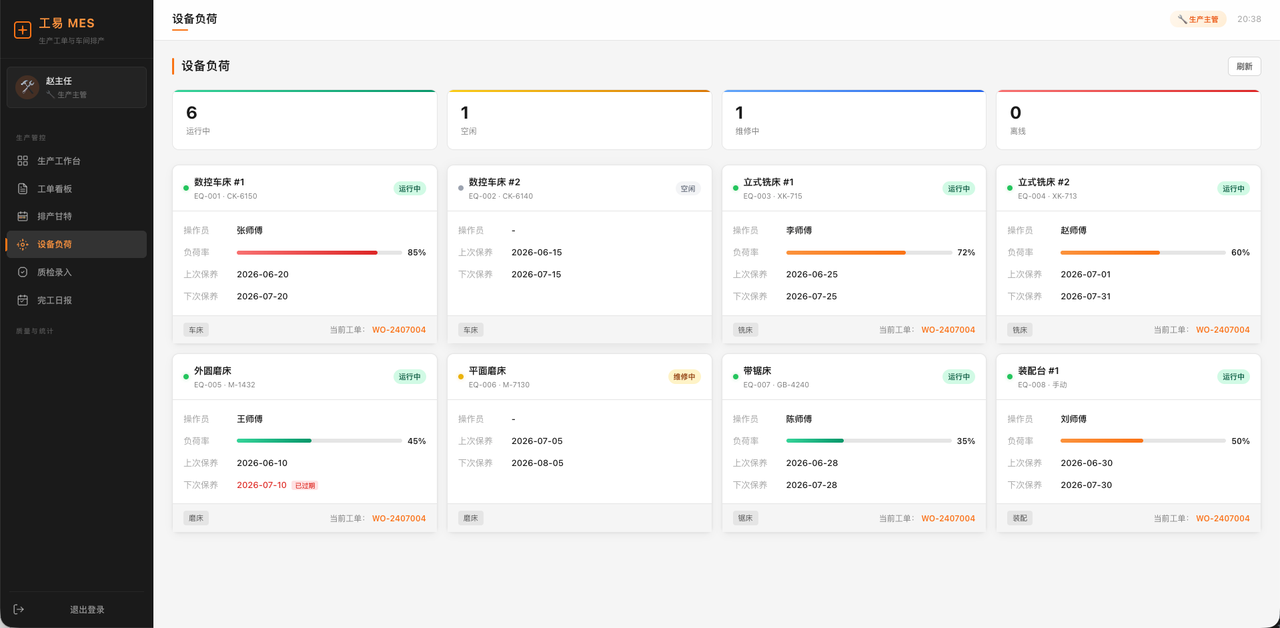Screen dimensions: 1280x628
Task: Click the 刷新 button
Action: (1244, 66)
